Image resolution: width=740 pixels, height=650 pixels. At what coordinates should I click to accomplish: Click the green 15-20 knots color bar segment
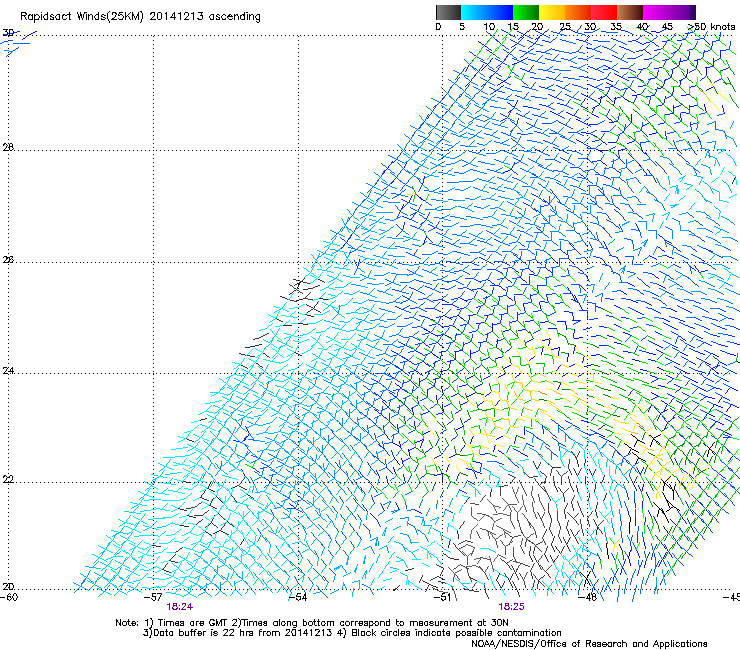(526, 12)
